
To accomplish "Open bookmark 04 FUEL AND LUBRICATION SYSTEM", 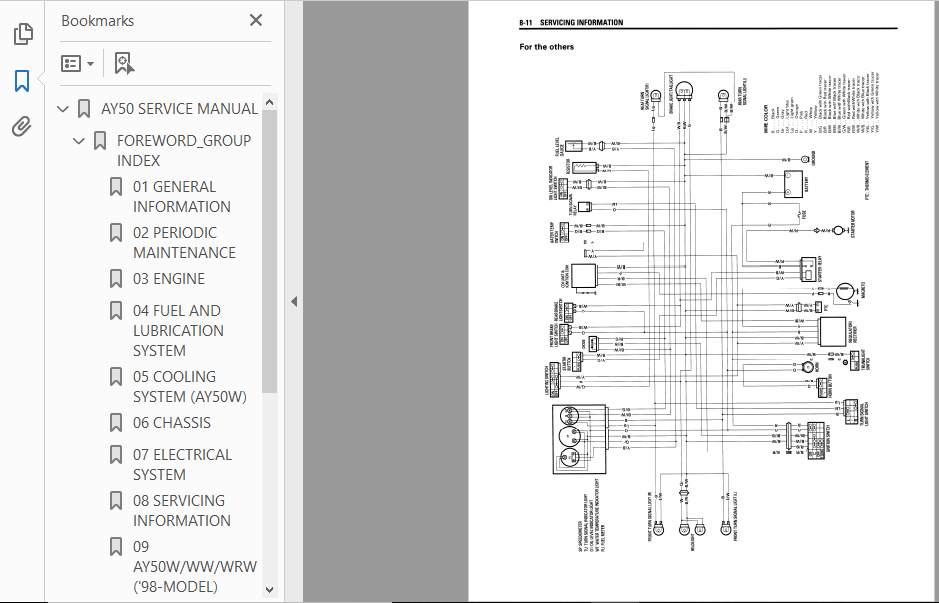I will point(178,331).
